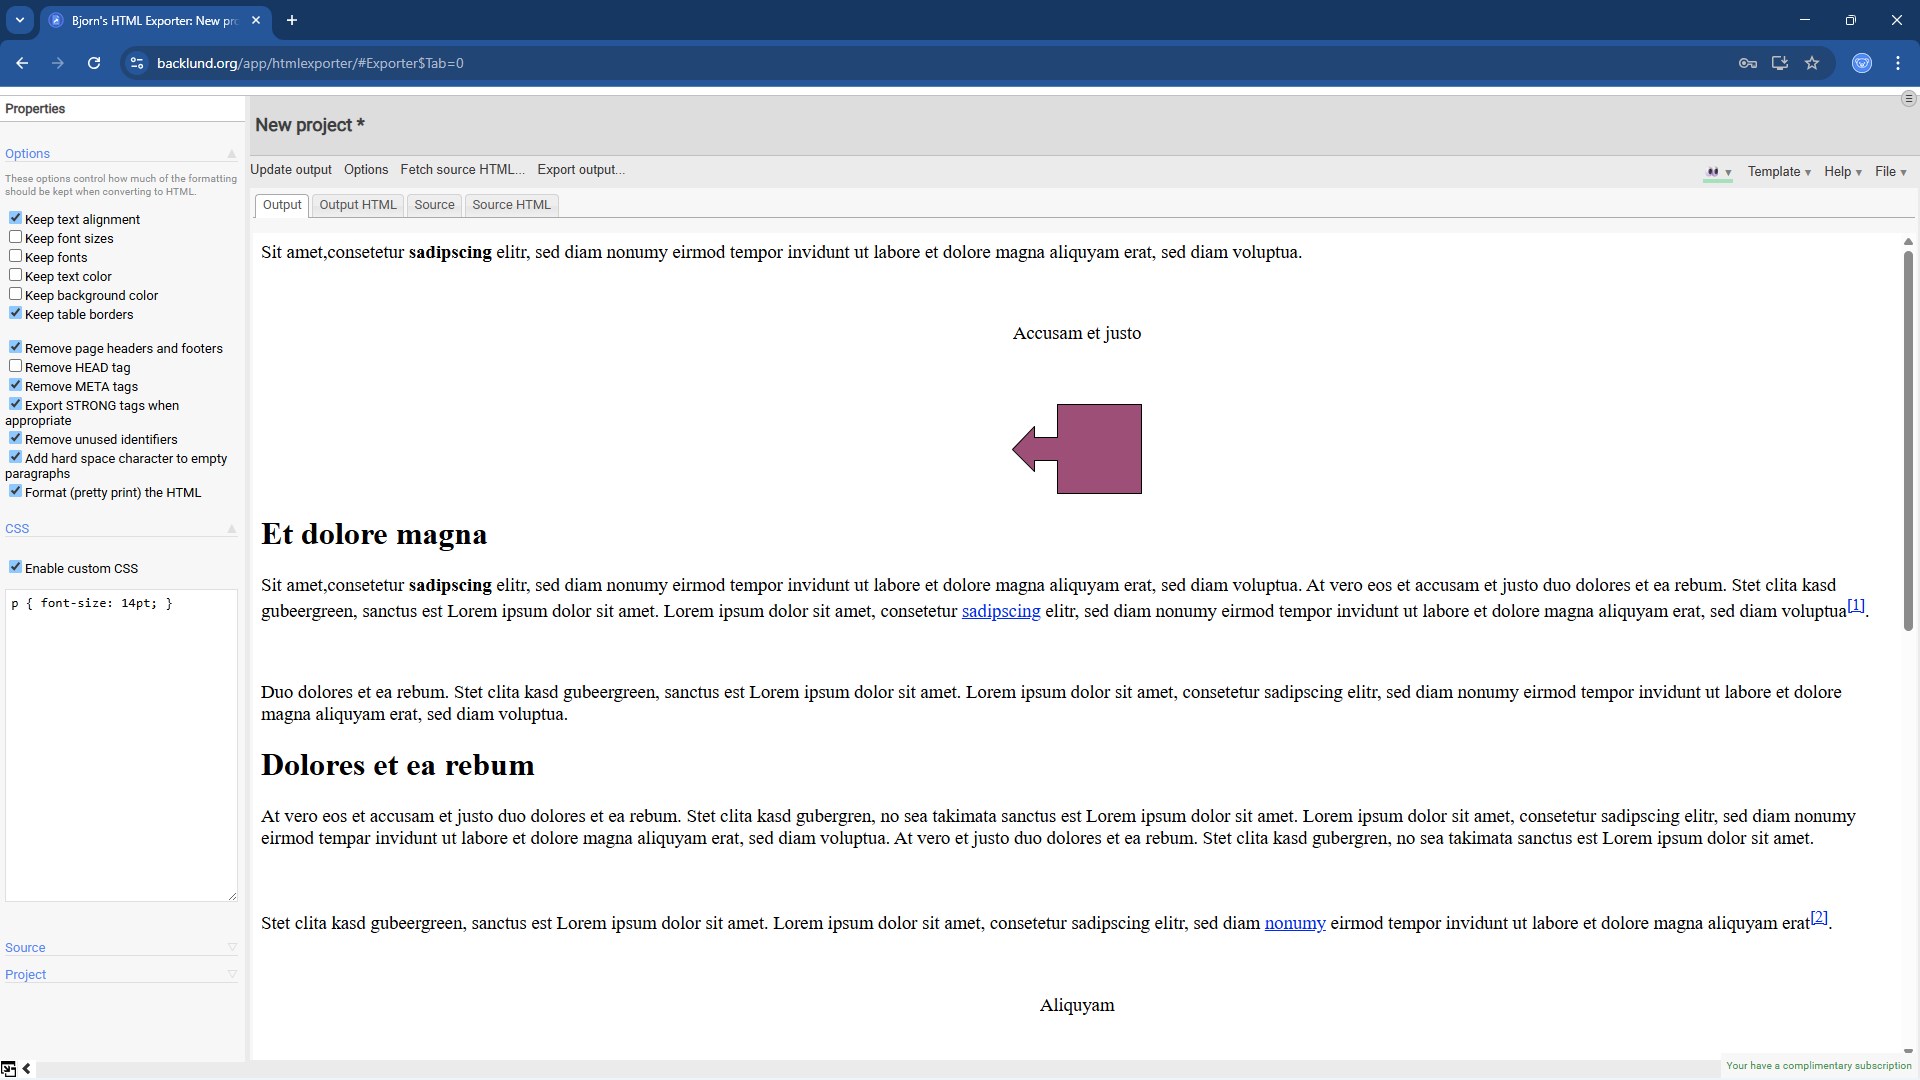This screenshot has height=1080, width=1920.
Task: Open the Help dropdown menu
Action: tap(1842, 172)
